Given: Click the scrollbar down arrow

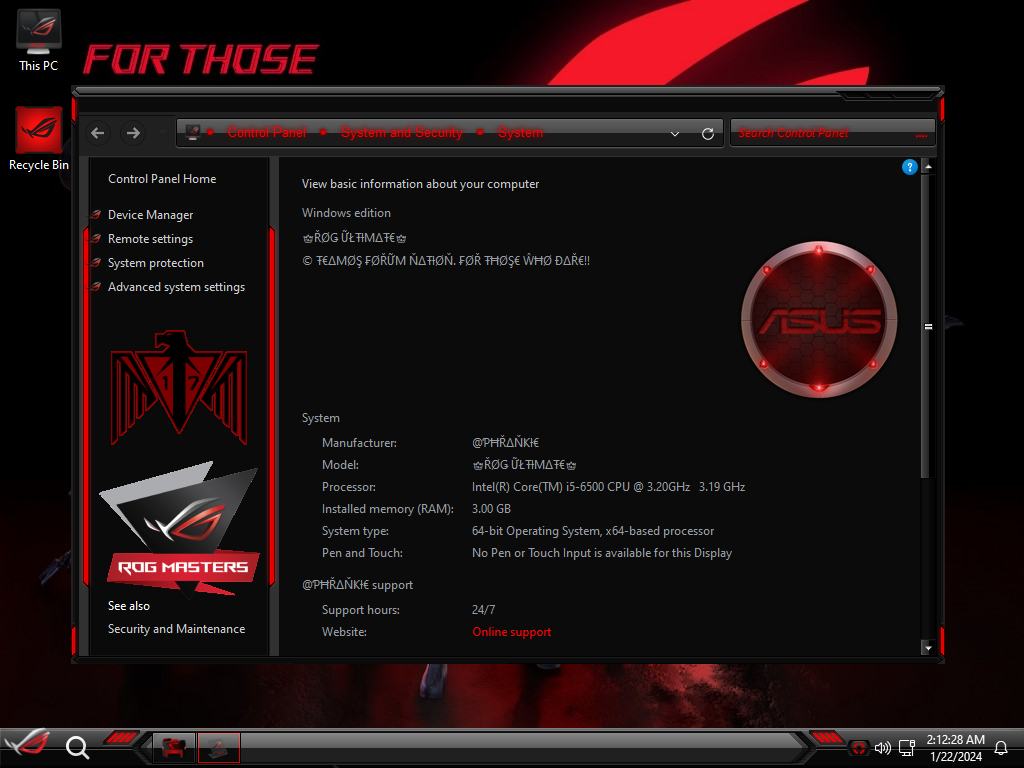Looking at the screenshot, I should (928, 648).
